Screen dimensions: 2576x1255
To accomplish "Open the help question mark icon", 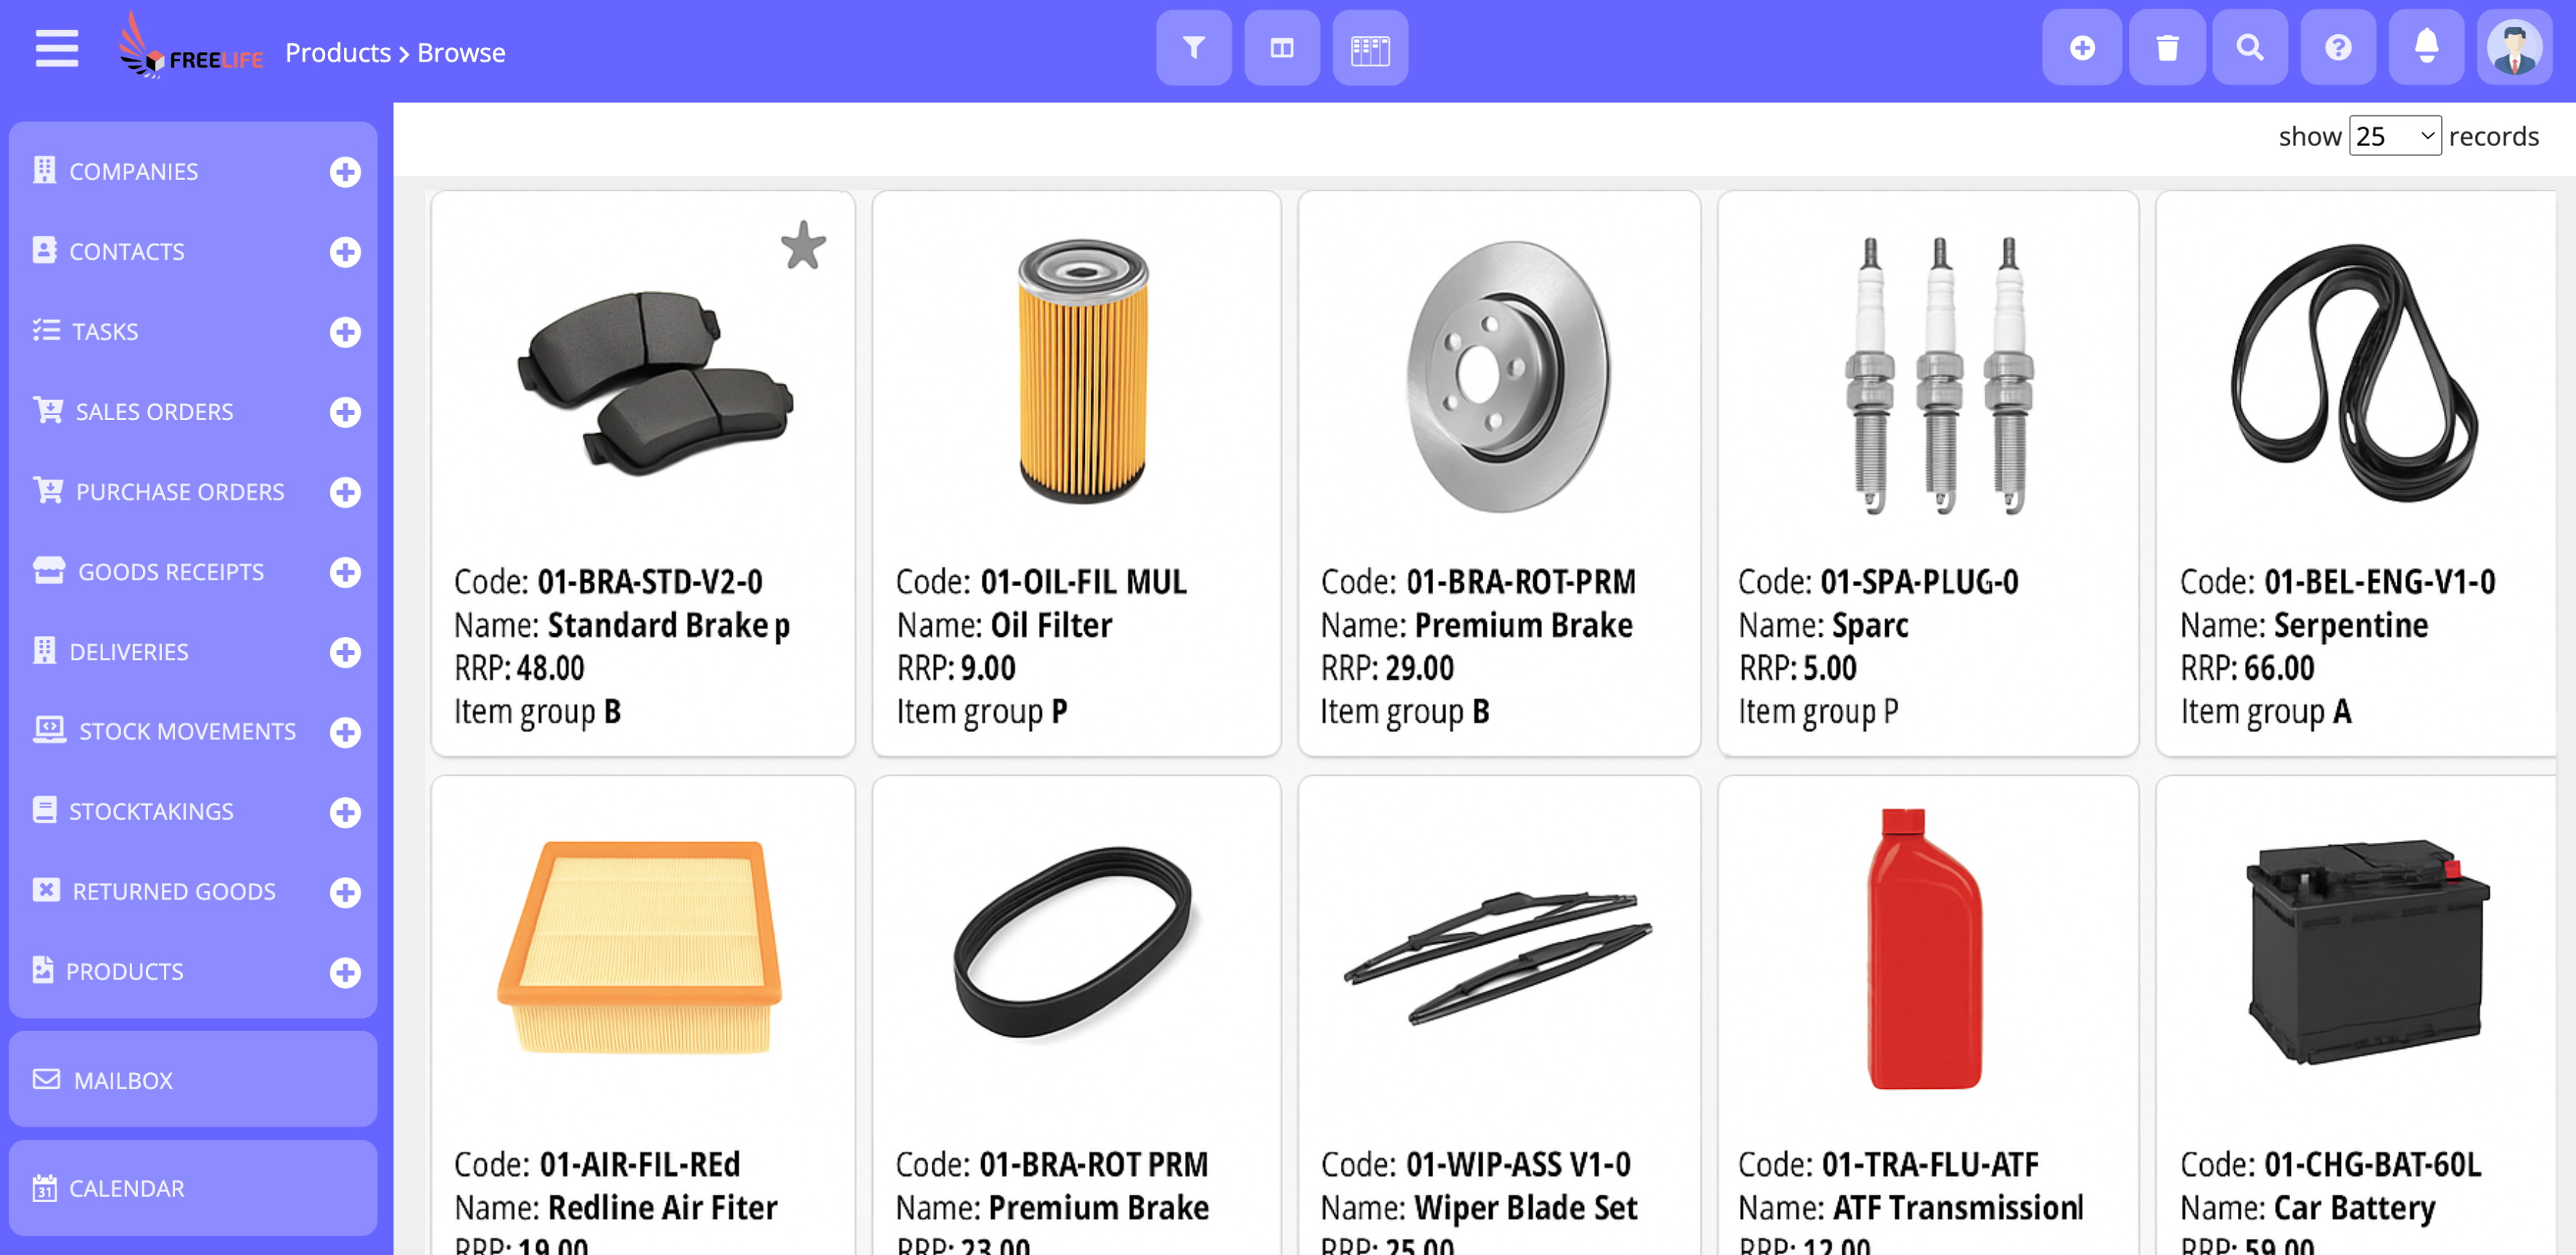I will (x=2337, y=48).
